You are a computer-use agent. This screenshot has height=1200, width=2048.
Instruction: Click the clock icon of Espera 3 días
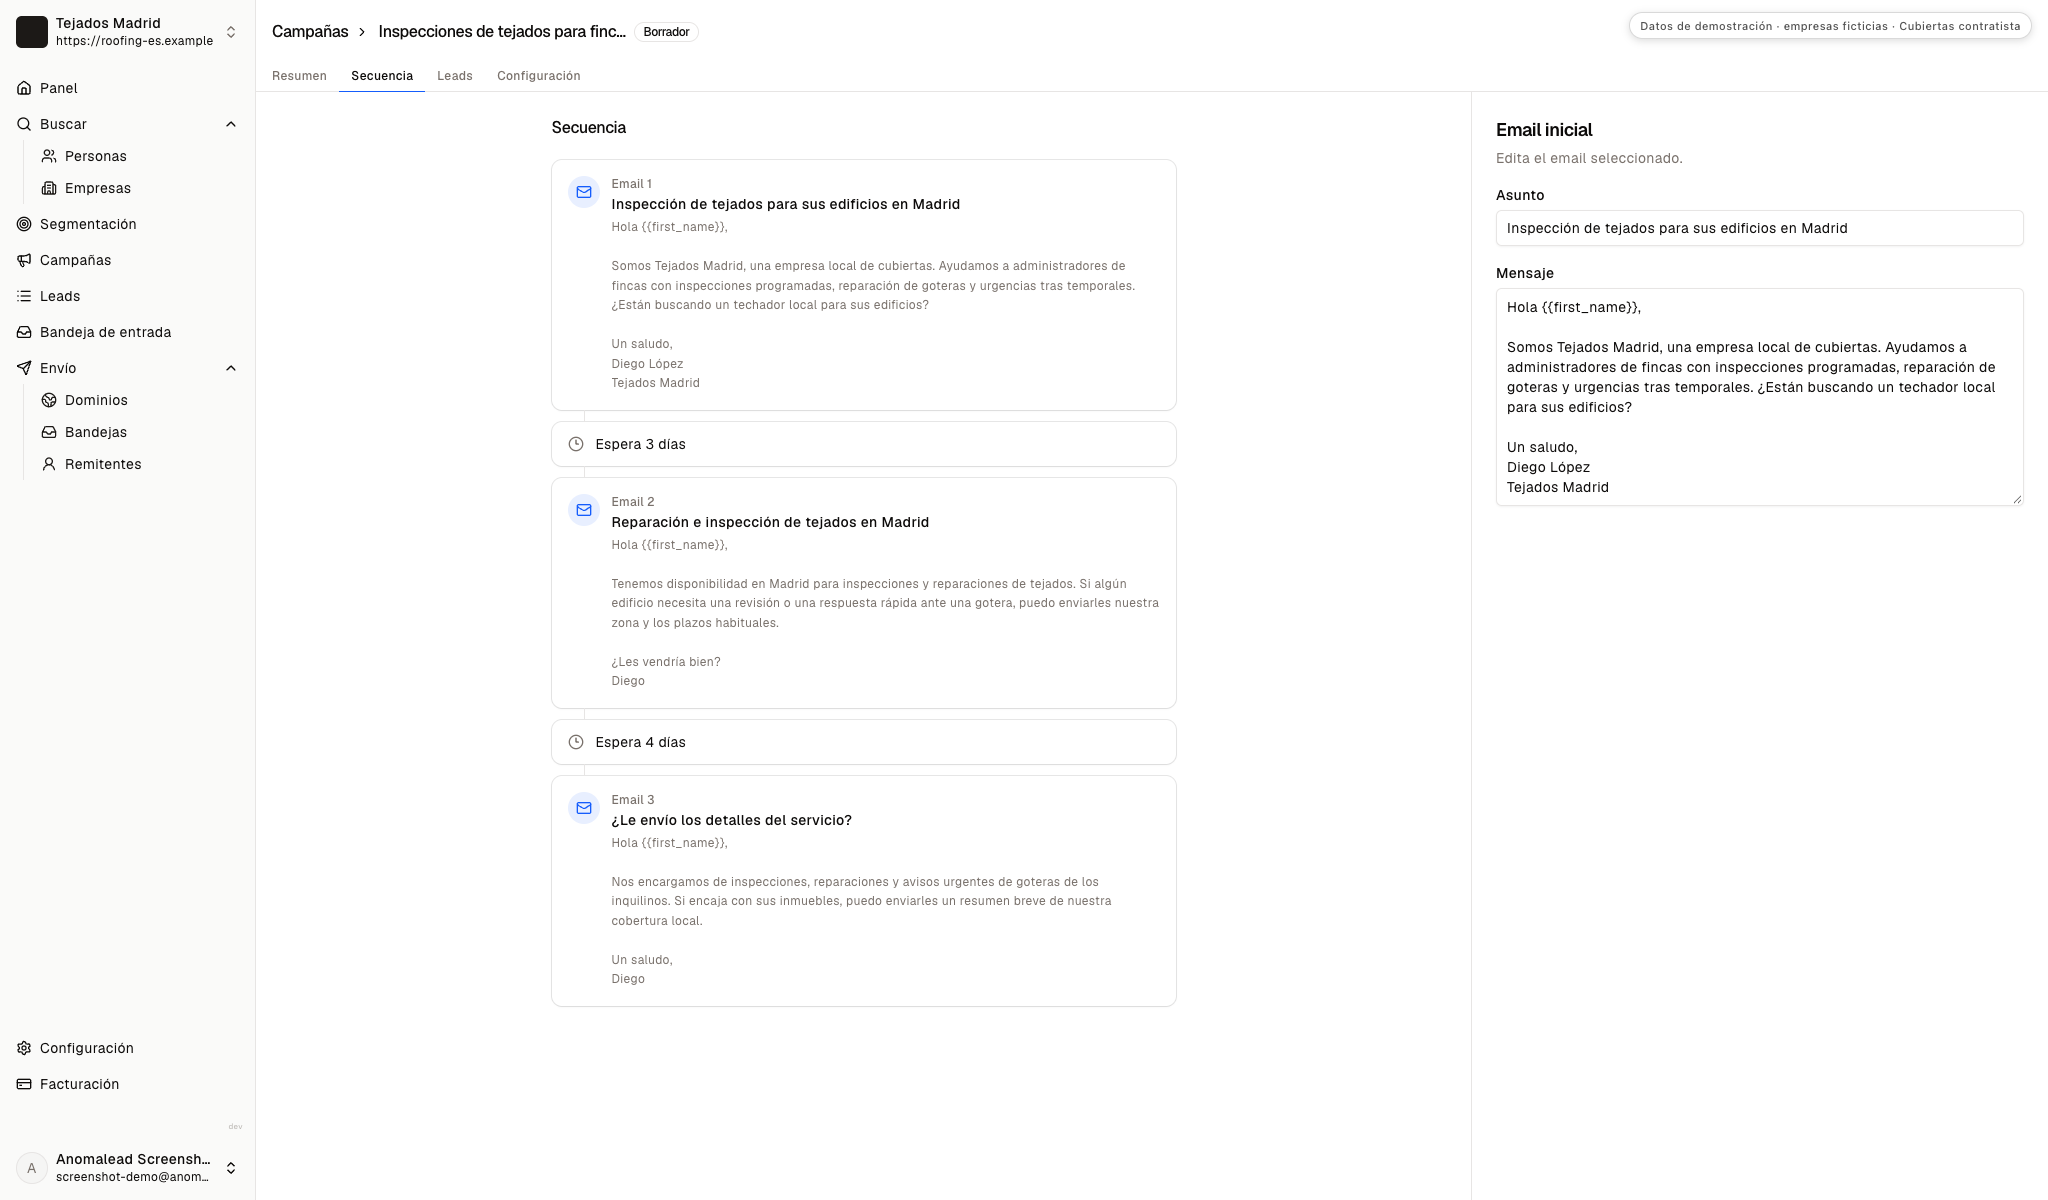pos(576,444)
